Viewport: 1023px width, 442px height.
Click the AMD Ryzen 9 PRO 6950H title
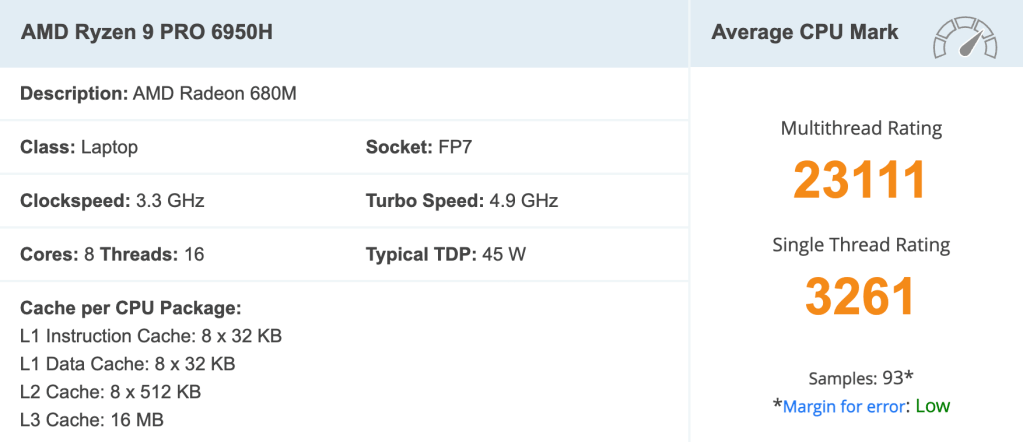[146, 33]
